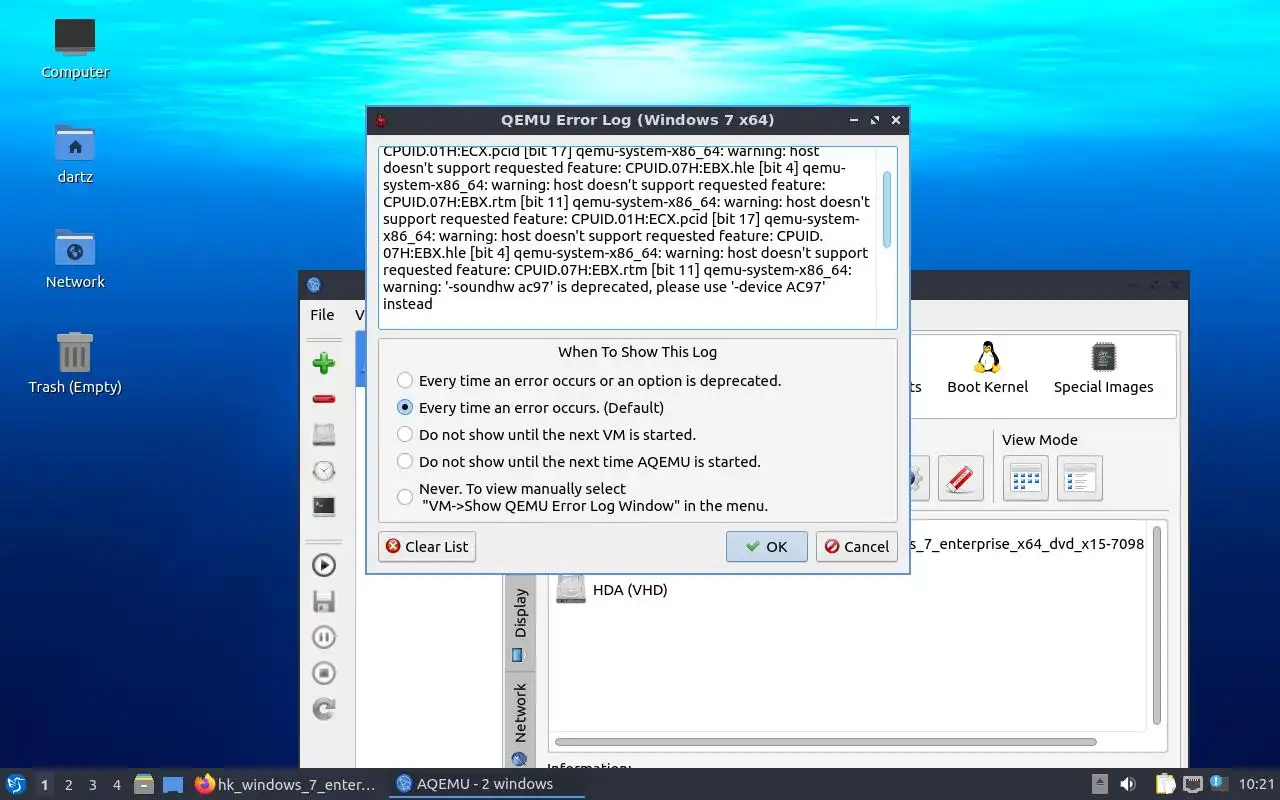
Task: Switch to list view mode
Action: (x=1079, y=478)
